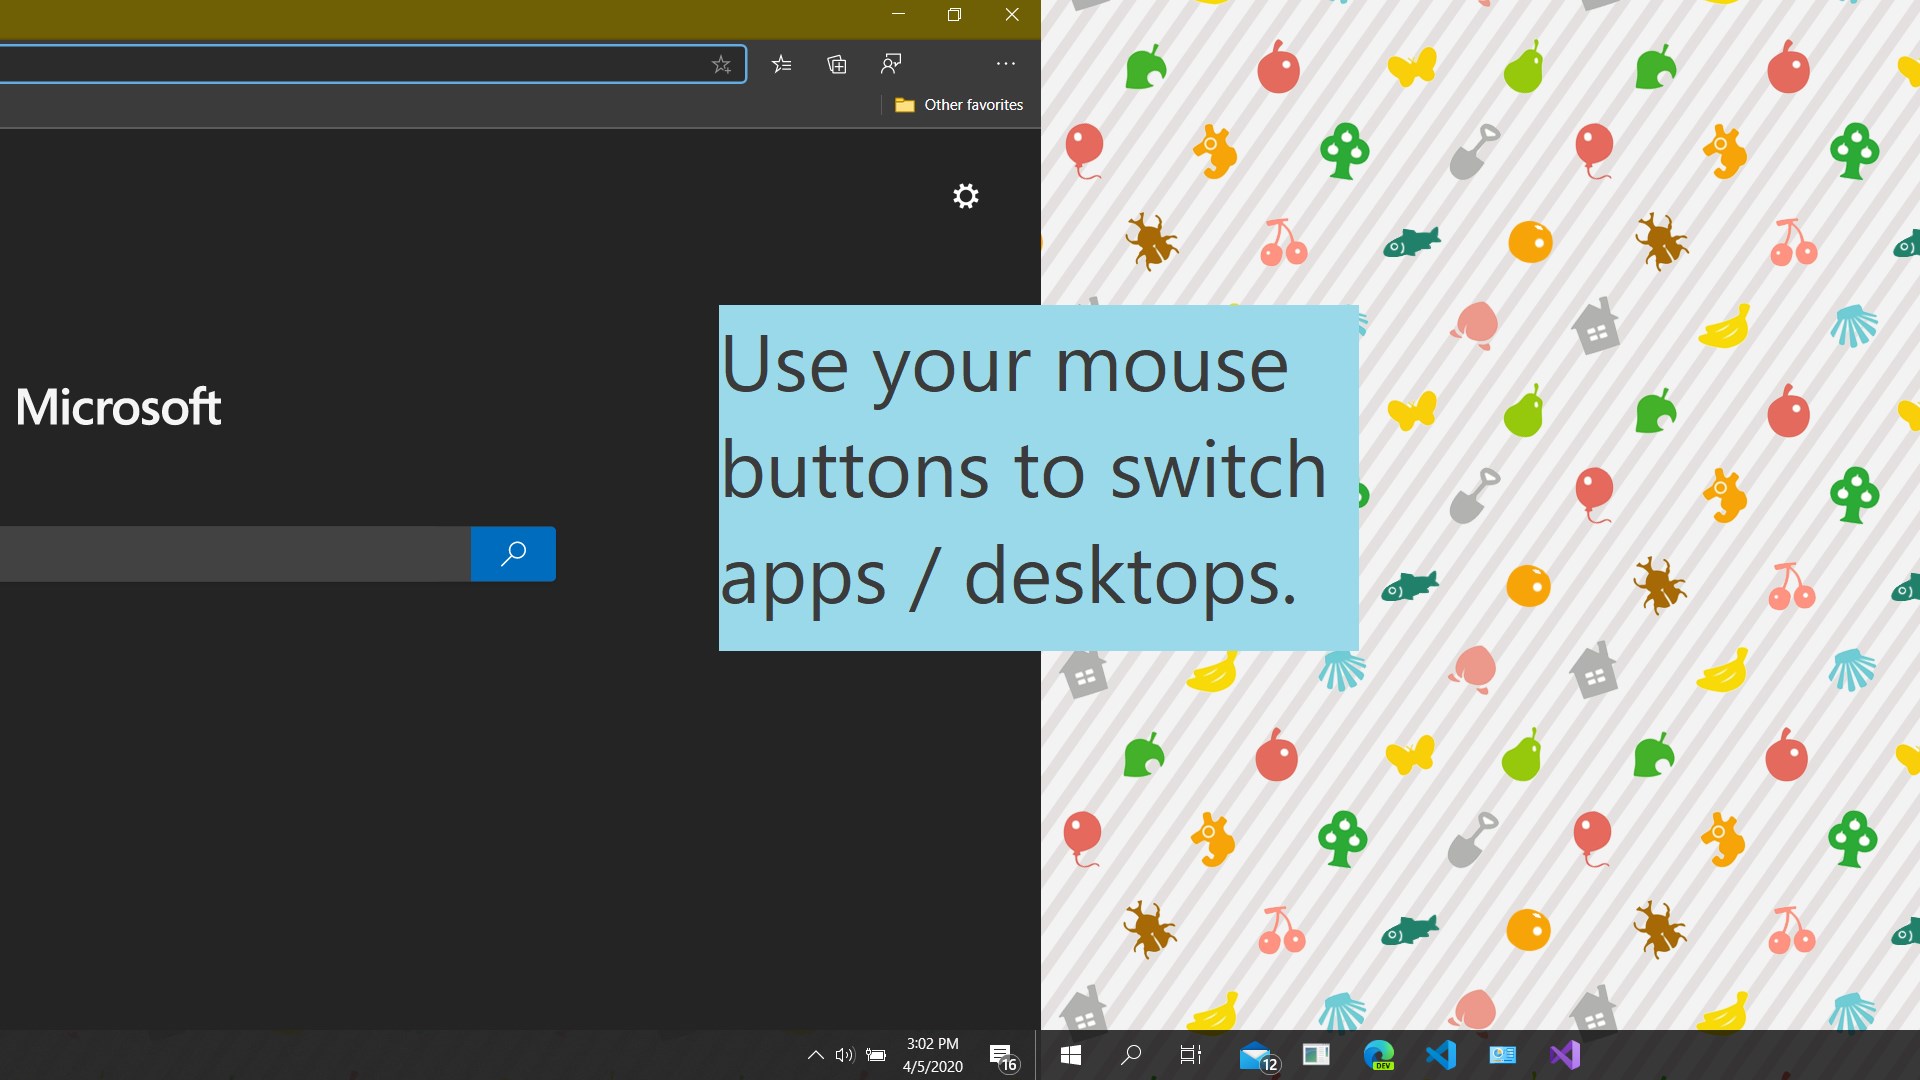Open the volume slider from the tray
This screenshot has height=1080, width=1920.
[x=845, y=1055]
